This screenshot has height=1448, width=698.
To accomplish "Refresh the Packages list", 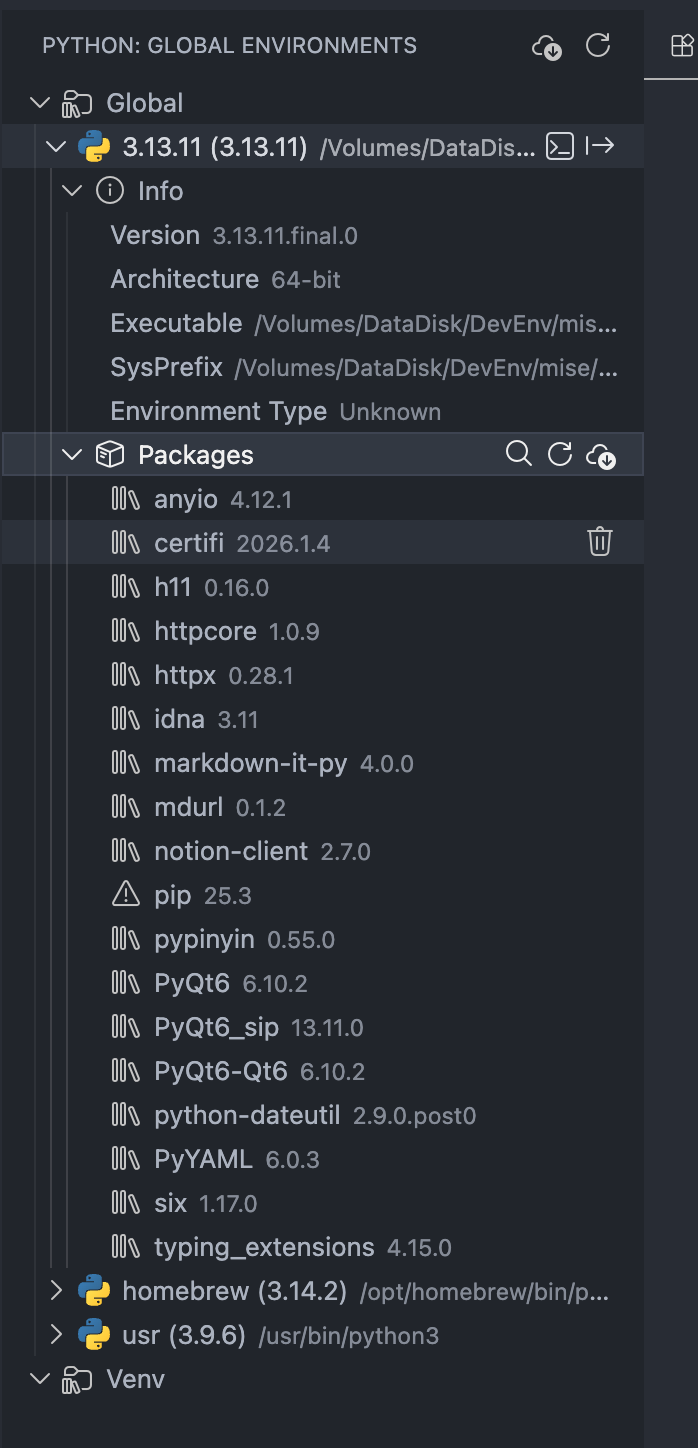I will point(560,455).
